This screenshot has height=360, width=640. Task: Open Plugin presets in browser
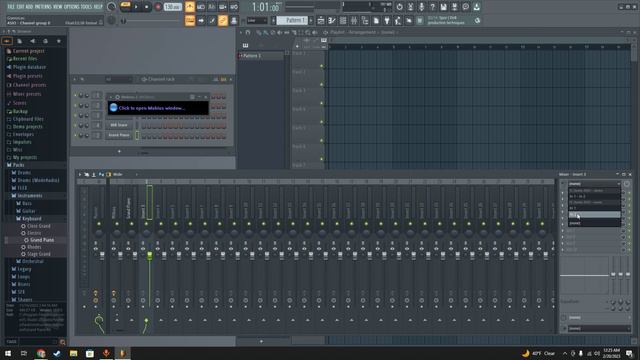[x=27, y=76]
